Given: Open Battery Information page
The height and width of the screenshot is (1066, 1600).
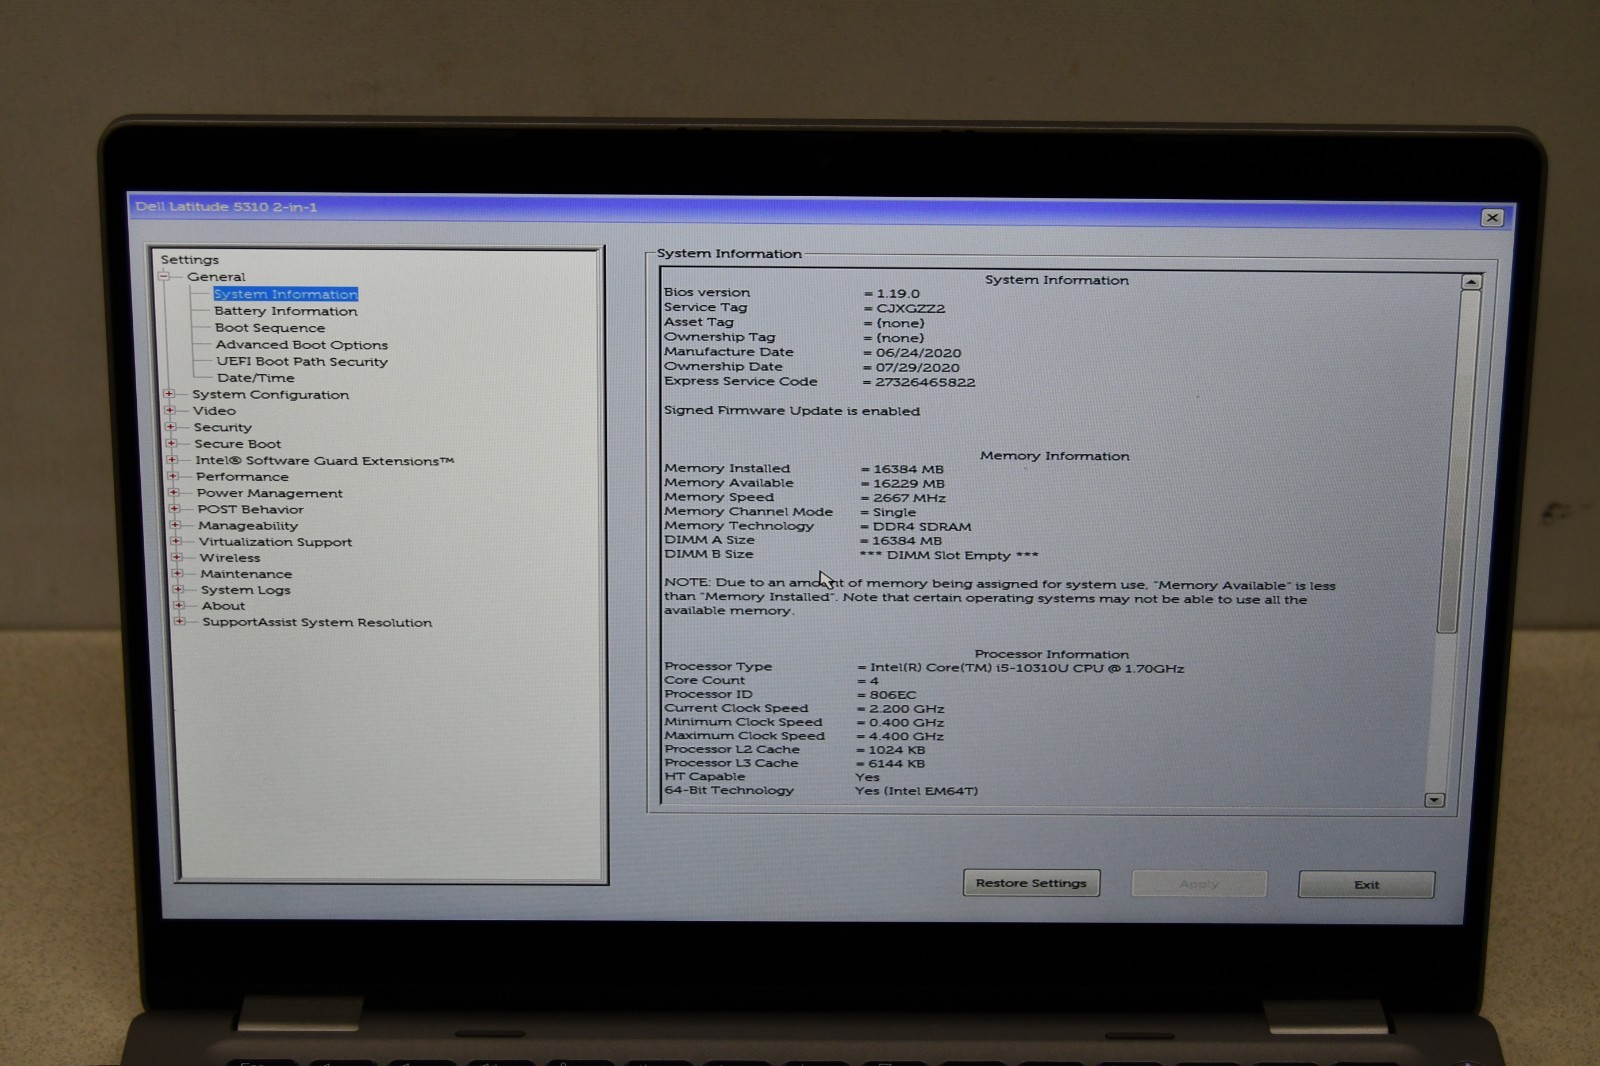Looking at the screenshot, I should point(285,311).
